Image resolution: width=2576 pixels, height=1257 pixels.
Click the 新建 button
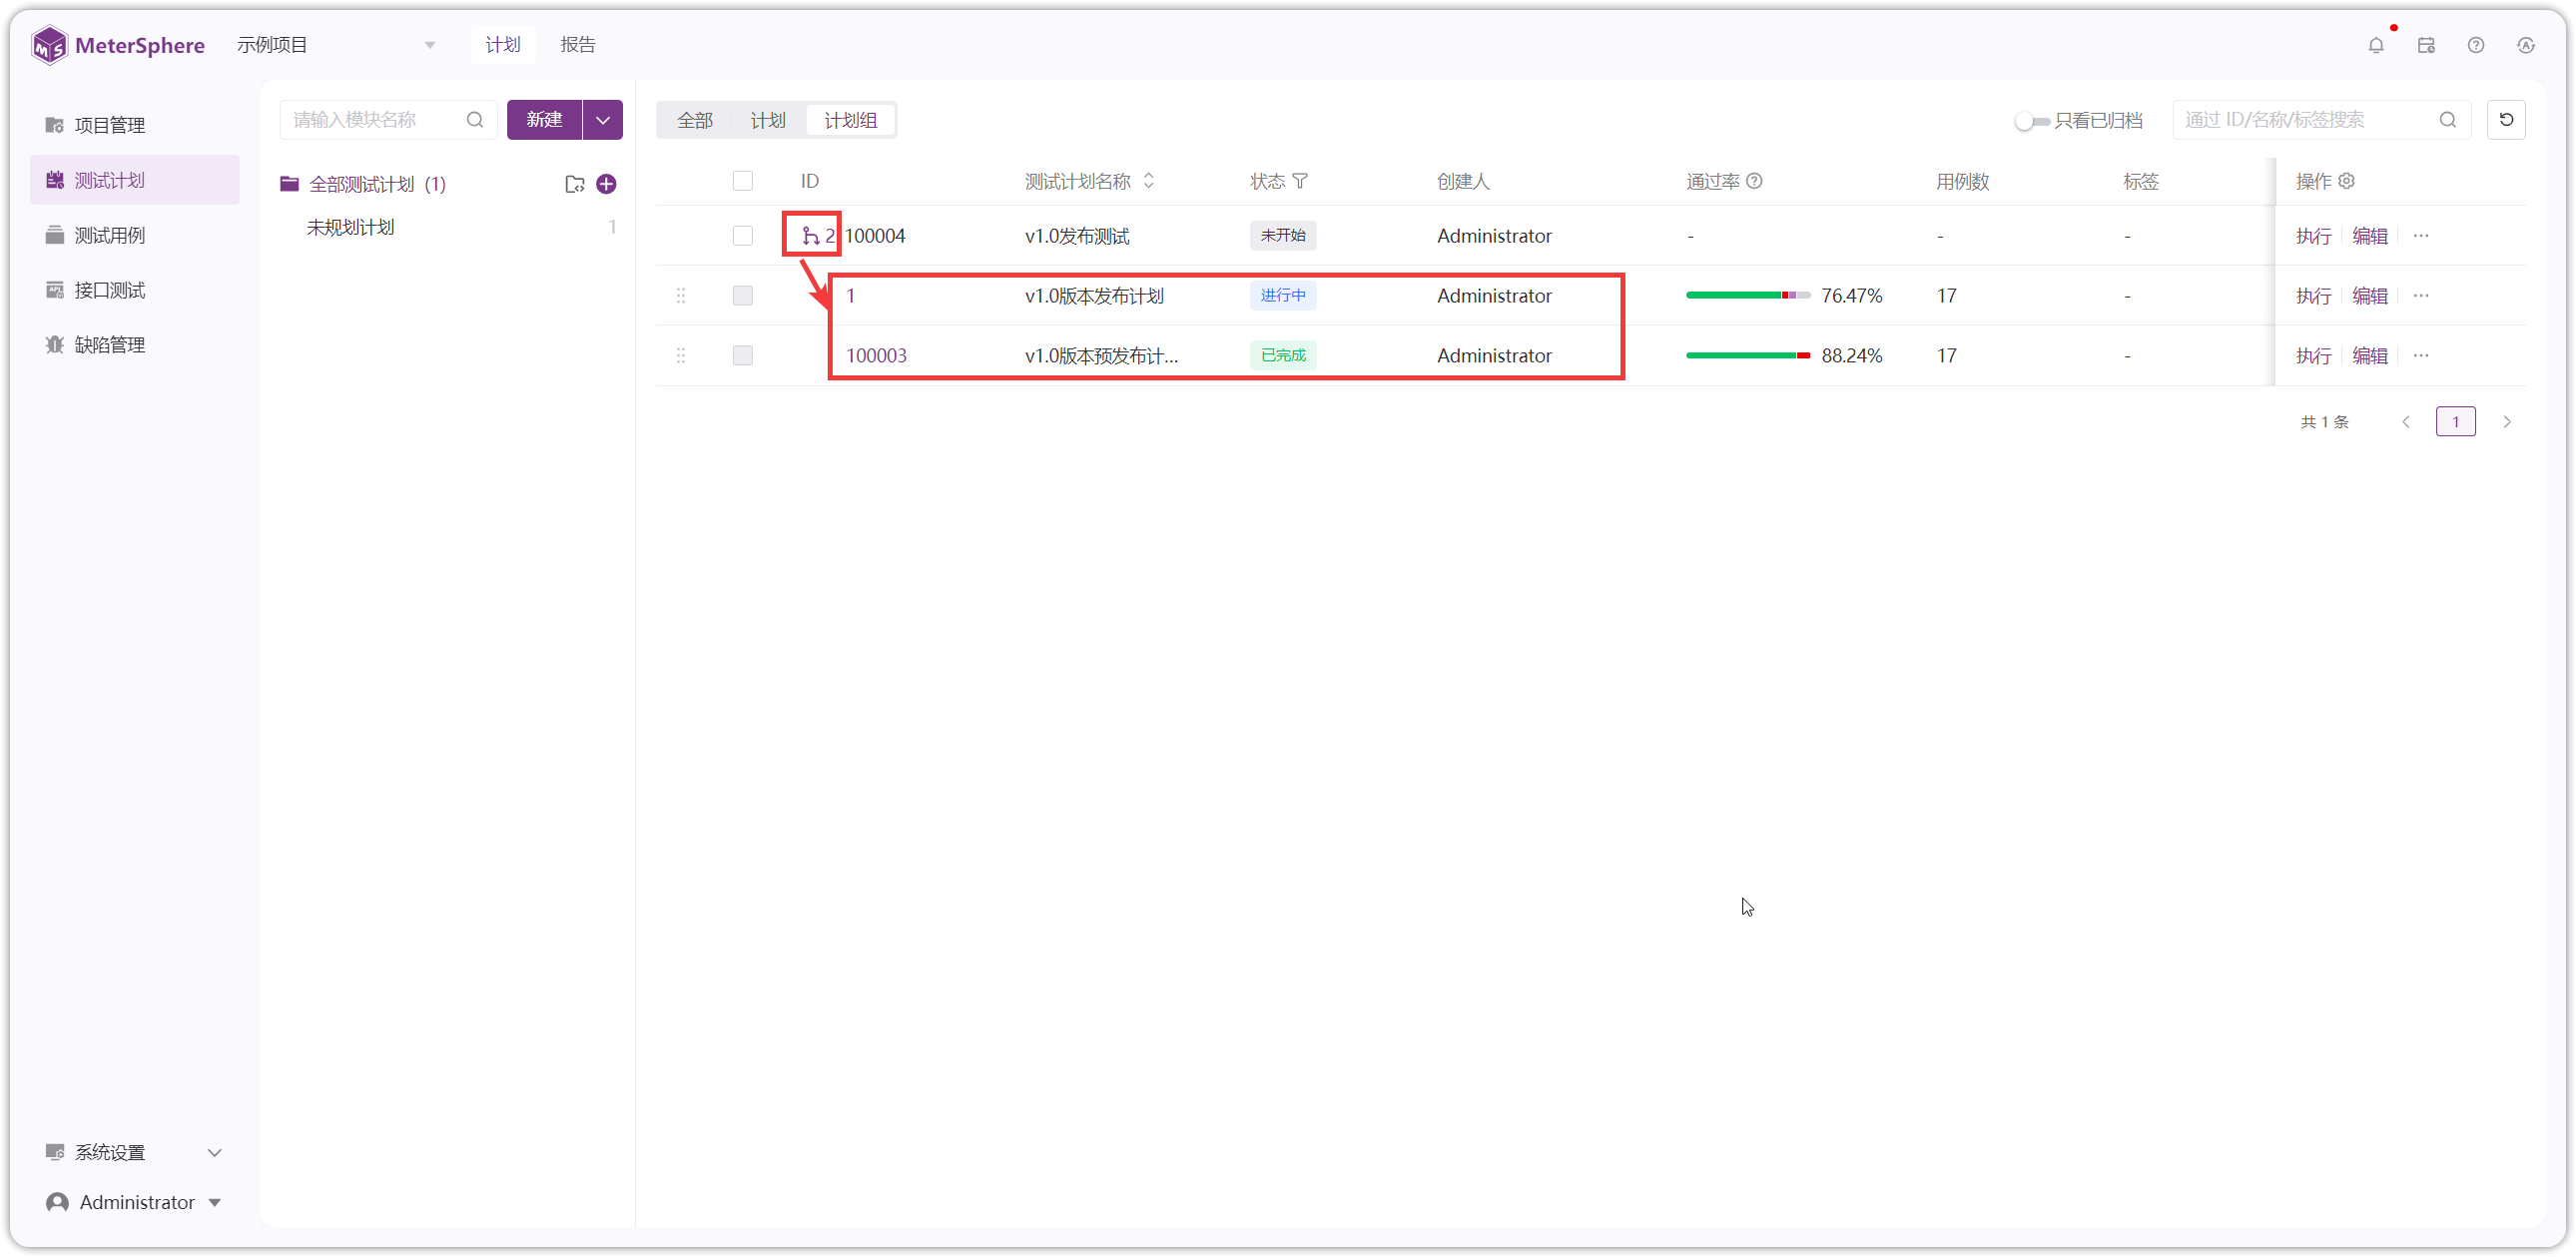click(x=544, y=120)
